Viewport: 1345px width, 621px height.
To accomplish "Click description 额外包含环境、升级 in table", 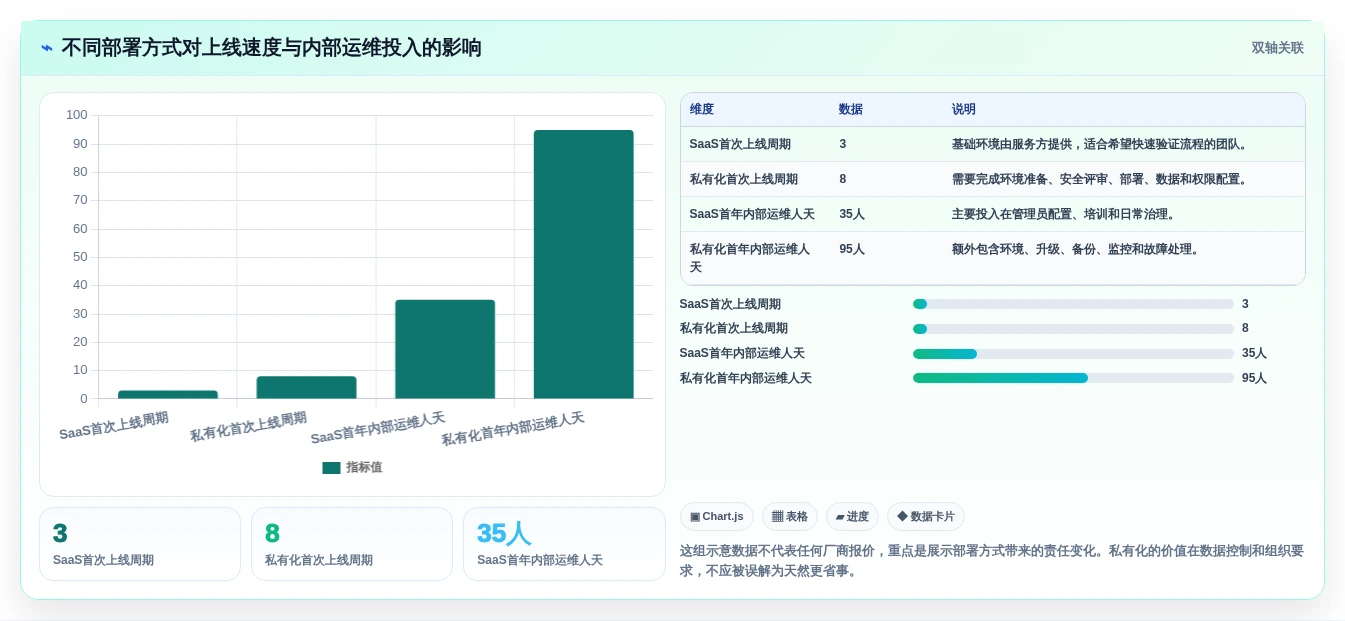I will 1076,249.
